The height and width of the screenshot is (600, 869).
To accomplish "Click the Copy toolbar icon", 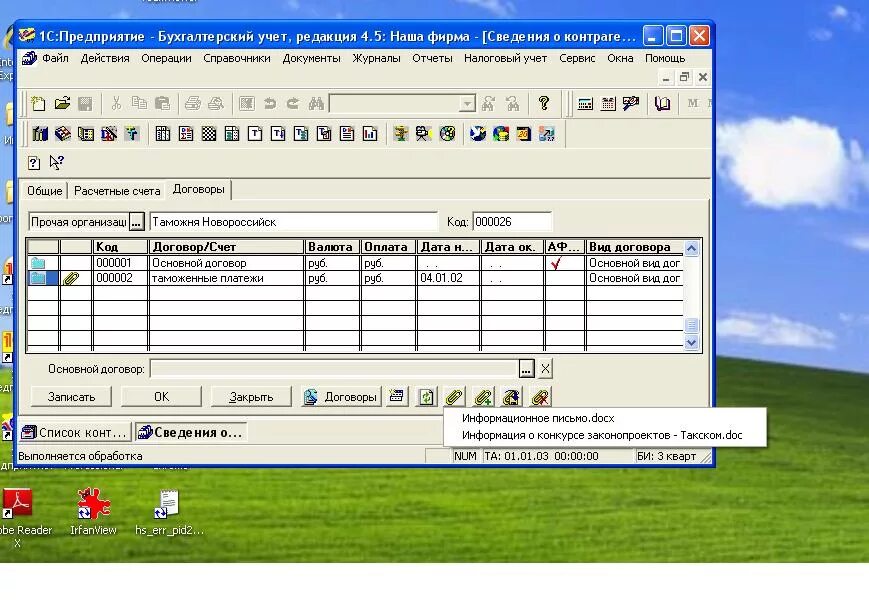I will click(139, 104).
